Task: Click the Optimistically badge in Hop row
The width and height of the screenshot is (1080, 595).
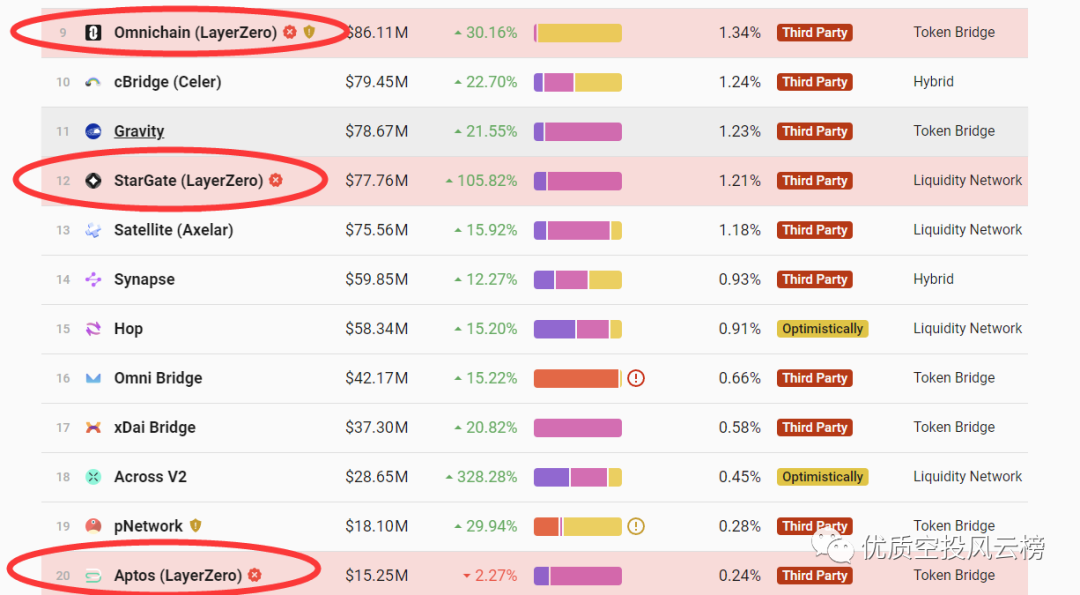Action: 822,328
